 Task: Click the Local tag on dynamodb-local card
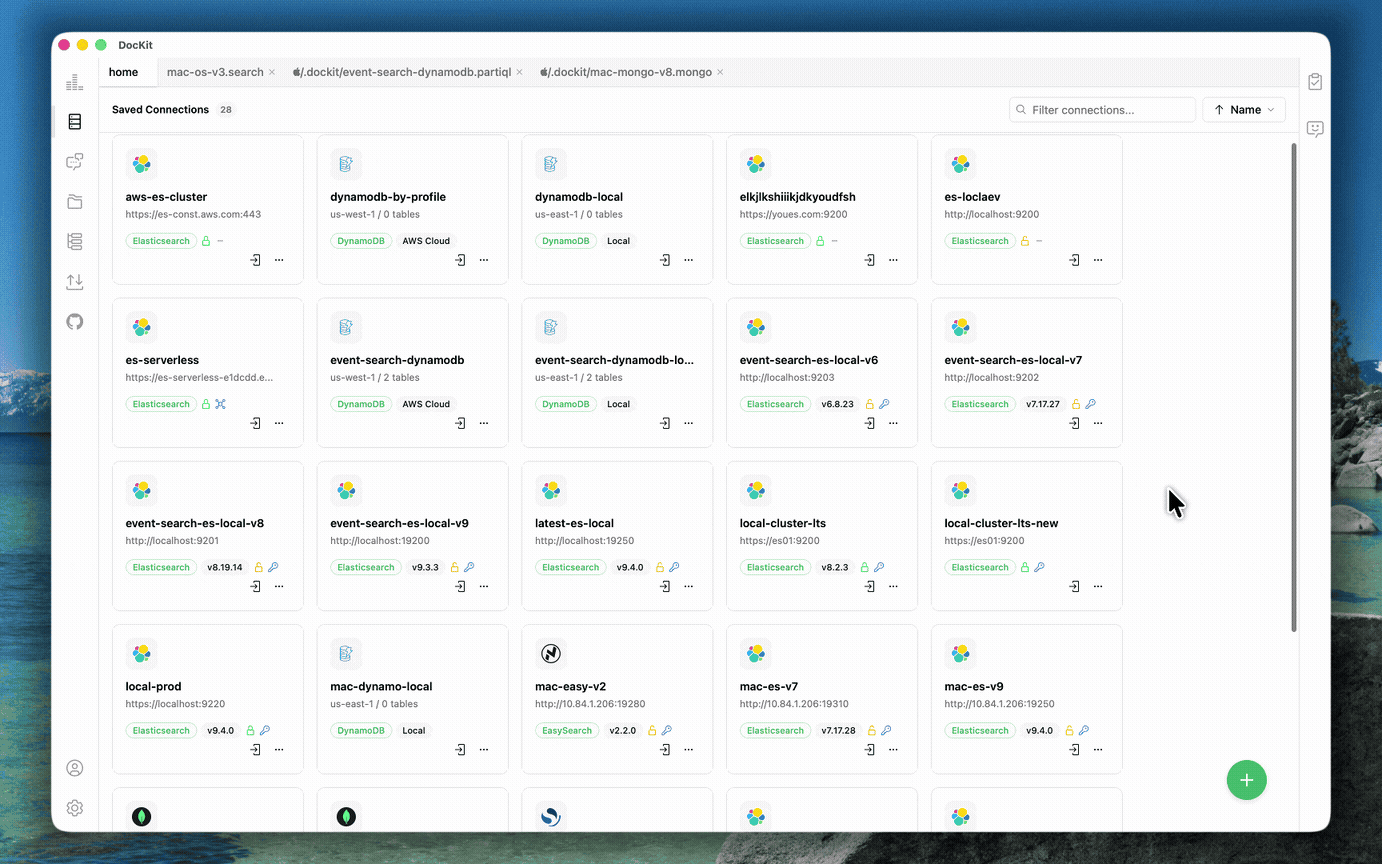pyautogui.click(x=619, y=241)
